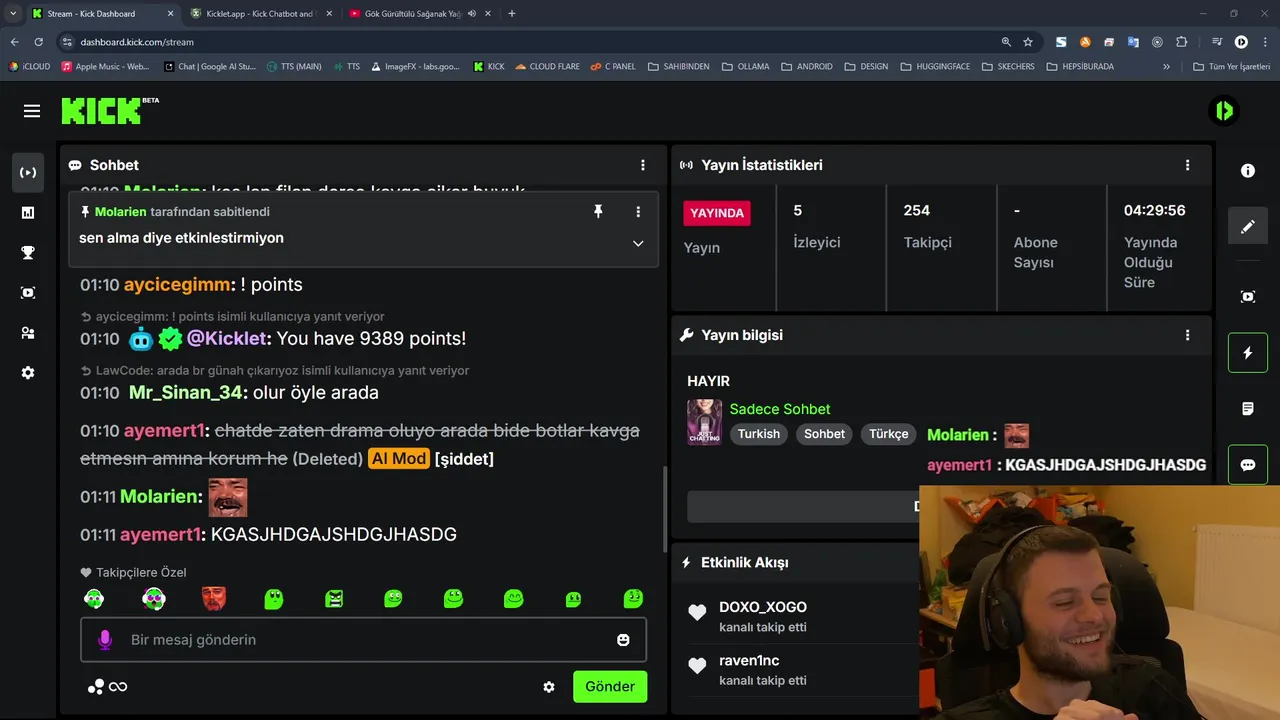Image resolution: width=1280 pixels, height=720 pixels.
Task: Click the chat scrollbar thumb
Action: pos(664,510)
